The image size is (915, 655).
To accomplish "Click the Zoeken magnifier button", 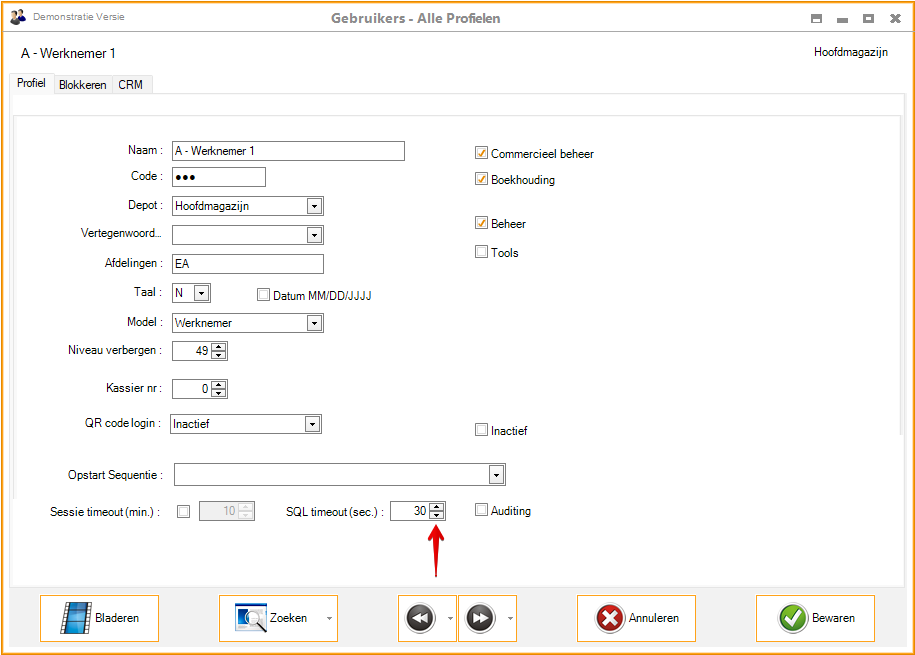I will [x=270, y=618].
